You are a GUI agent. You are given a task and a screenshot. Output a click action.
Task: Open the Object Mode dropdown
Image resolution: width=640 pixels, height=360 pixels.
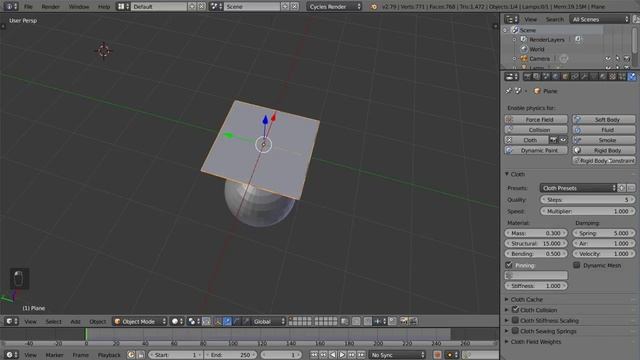[140, 322]
